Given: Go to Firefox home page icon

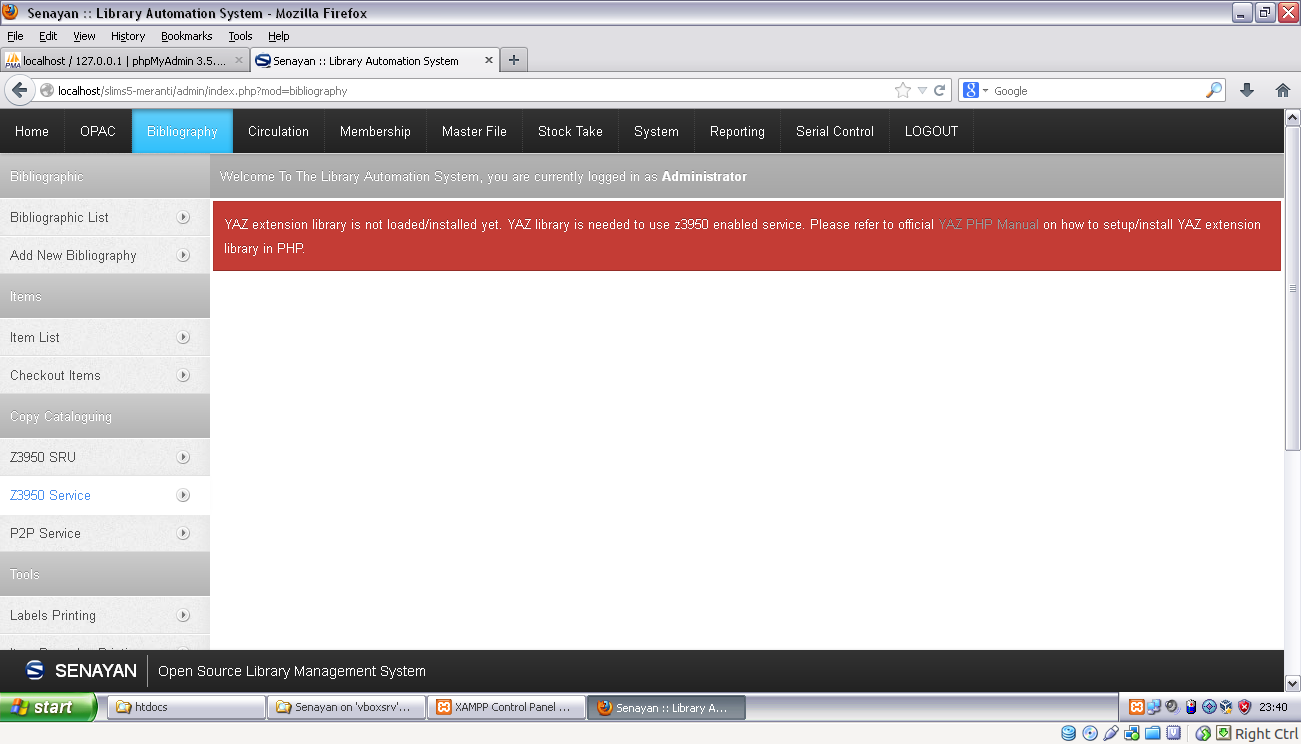Looking at the screenshot, I should pyautogui.click(x=1282, y=90).
